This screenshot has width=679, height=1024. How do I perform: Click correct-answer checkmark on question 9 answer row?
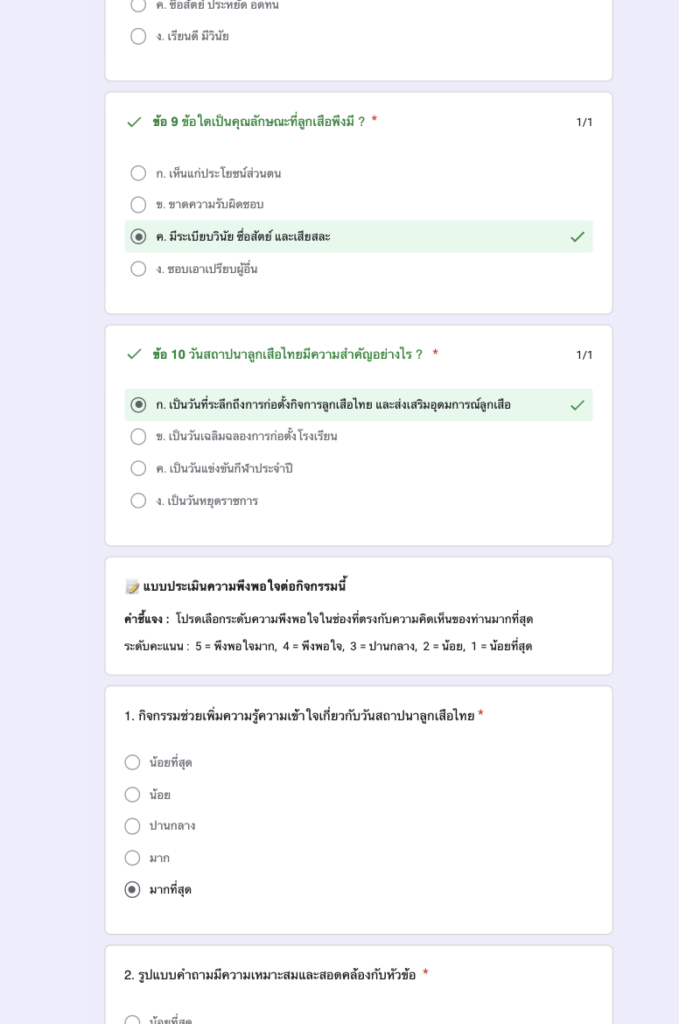click(577, 237)
